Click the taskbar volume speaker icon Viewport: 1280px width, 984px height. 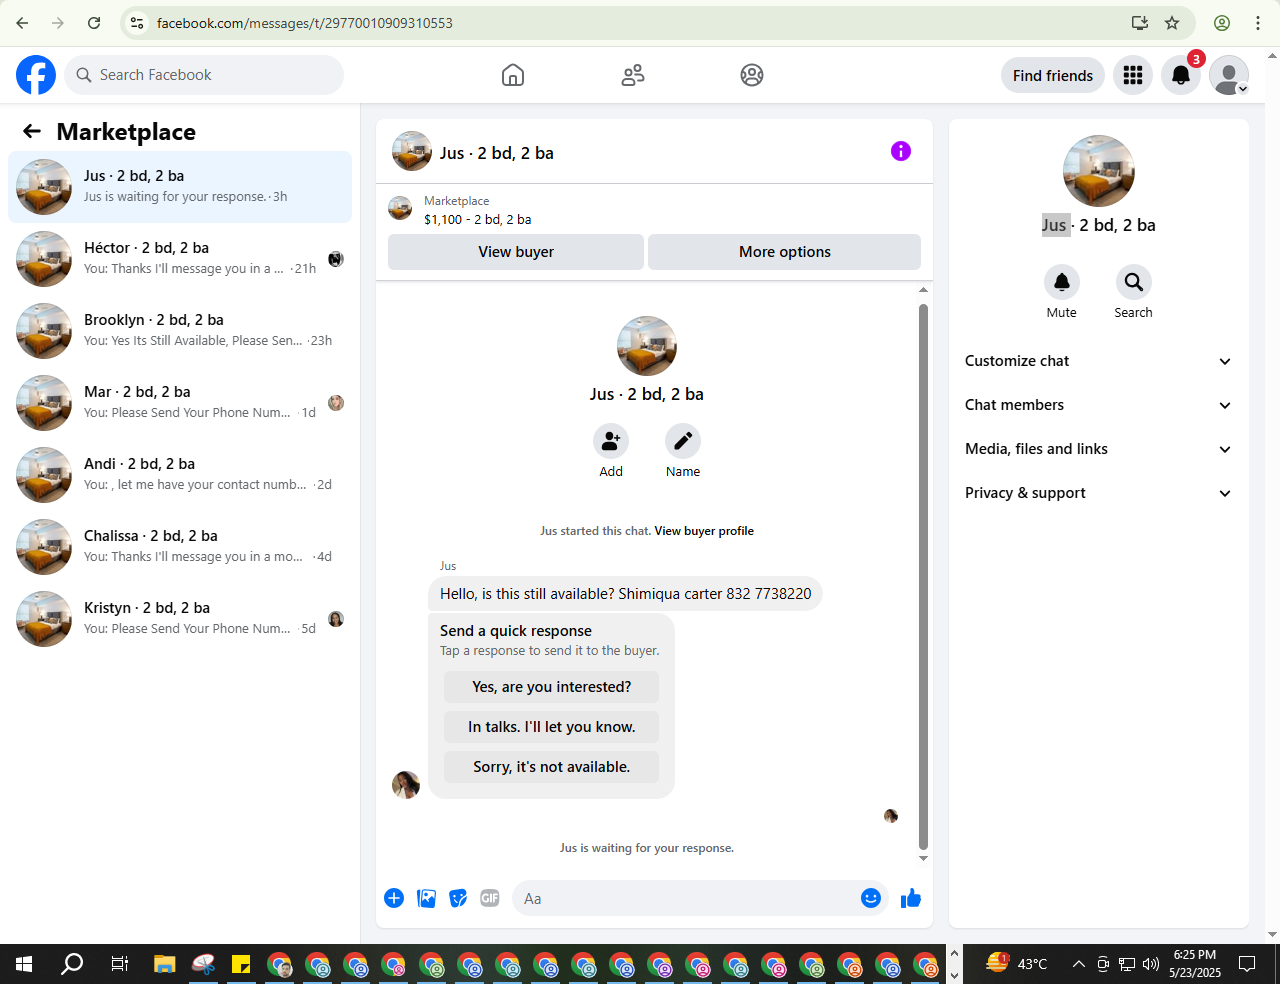coord(1151,964)
